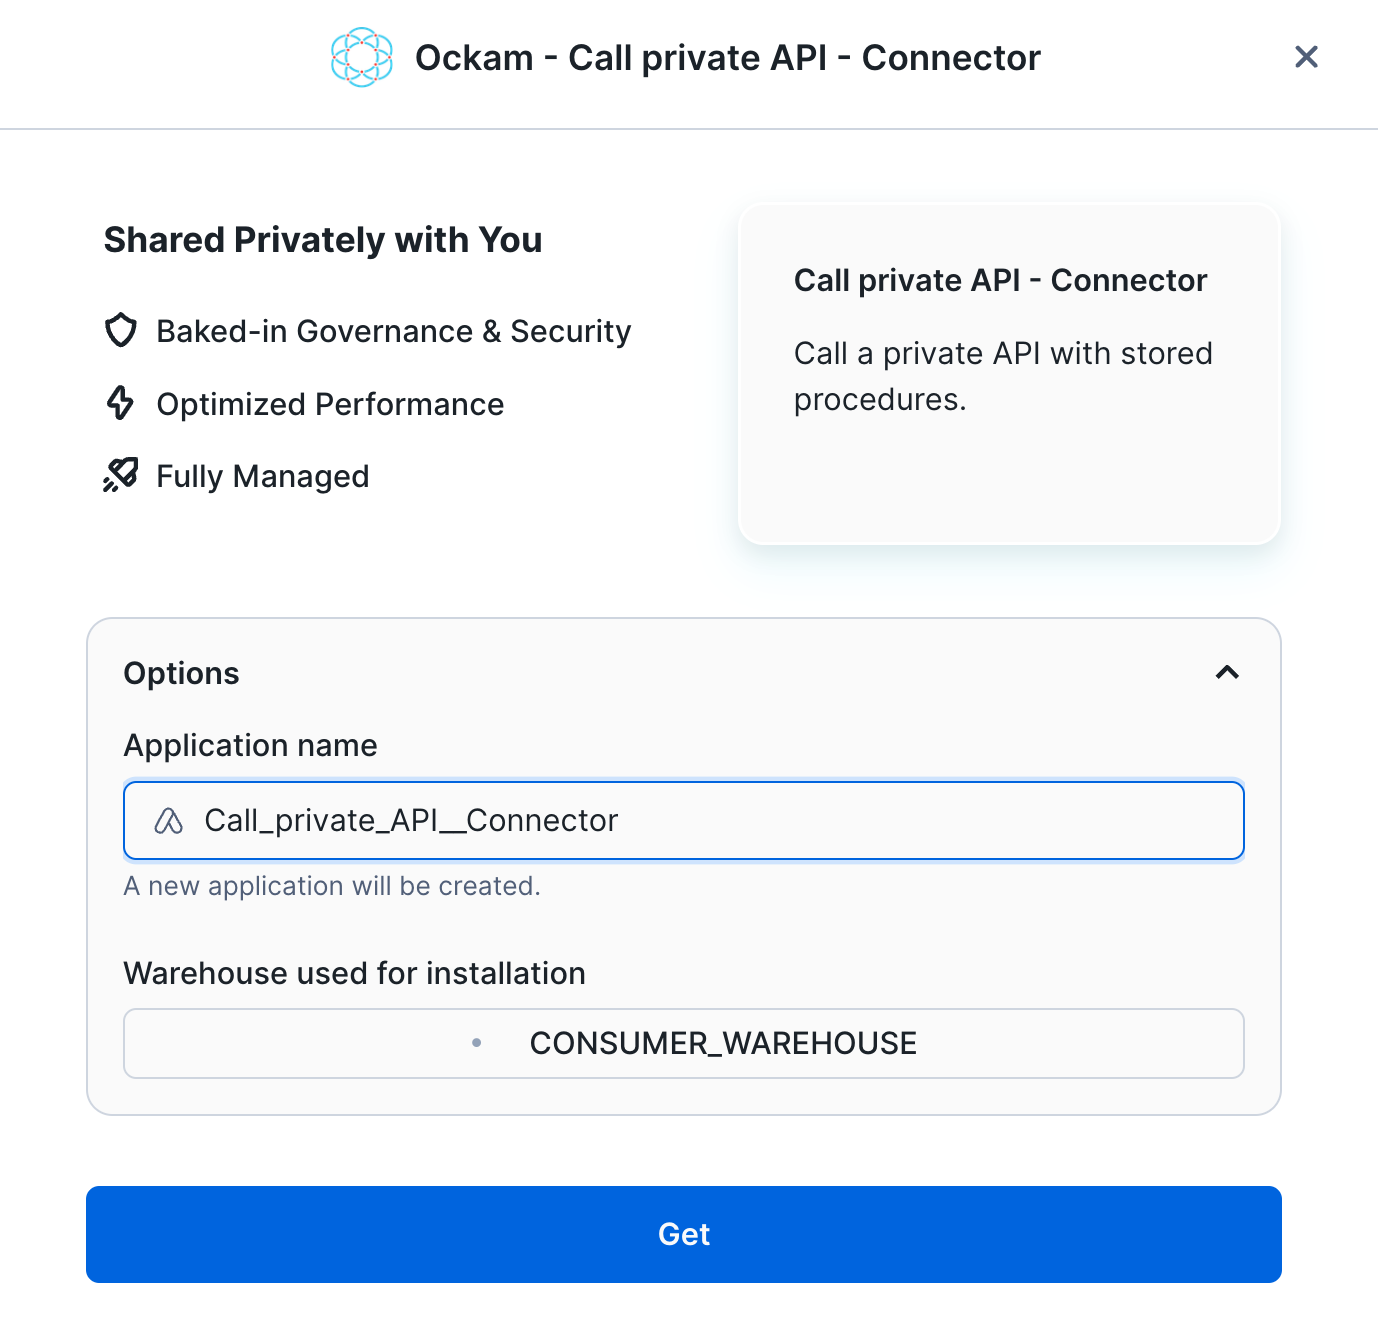Click the shield icon for Governance & Security
Image resolution: width=1378 pixels, height=1328 pixels.
pyautogui.click(x=121, y=331)
